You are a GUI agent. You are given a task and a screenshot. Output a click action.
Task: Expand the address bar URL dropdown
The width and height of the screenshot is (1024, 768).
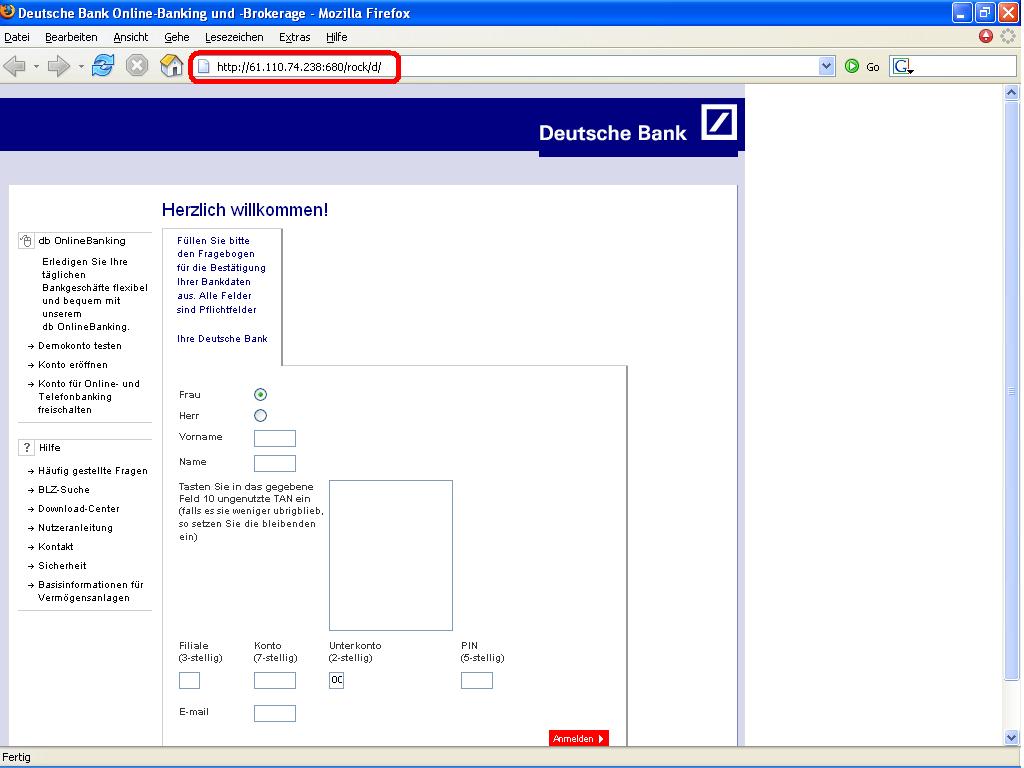[827, 66]
